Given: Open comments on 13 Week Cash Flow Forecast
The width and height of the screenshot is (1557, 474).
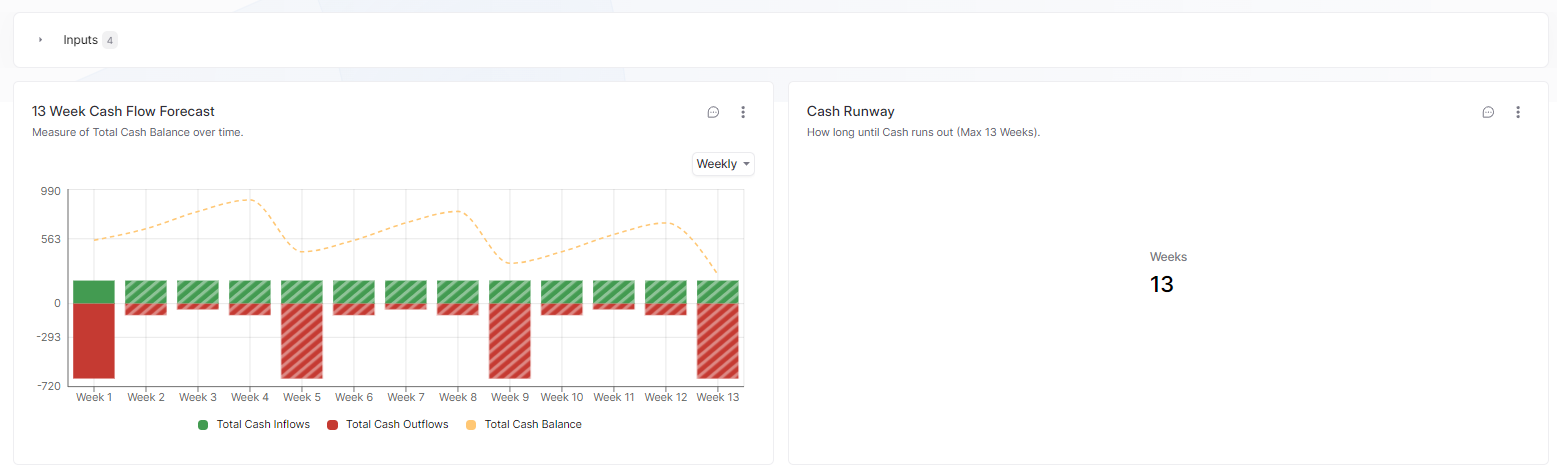Looking at the screenshot, I should point(713,112).
